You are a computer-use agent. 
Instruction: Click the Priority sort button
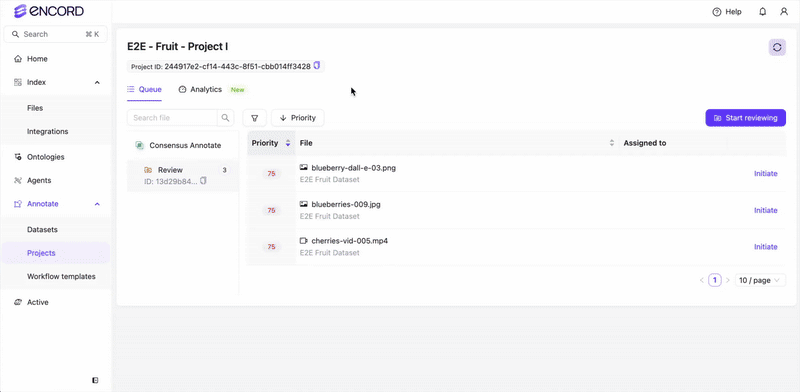click(298, 118)
